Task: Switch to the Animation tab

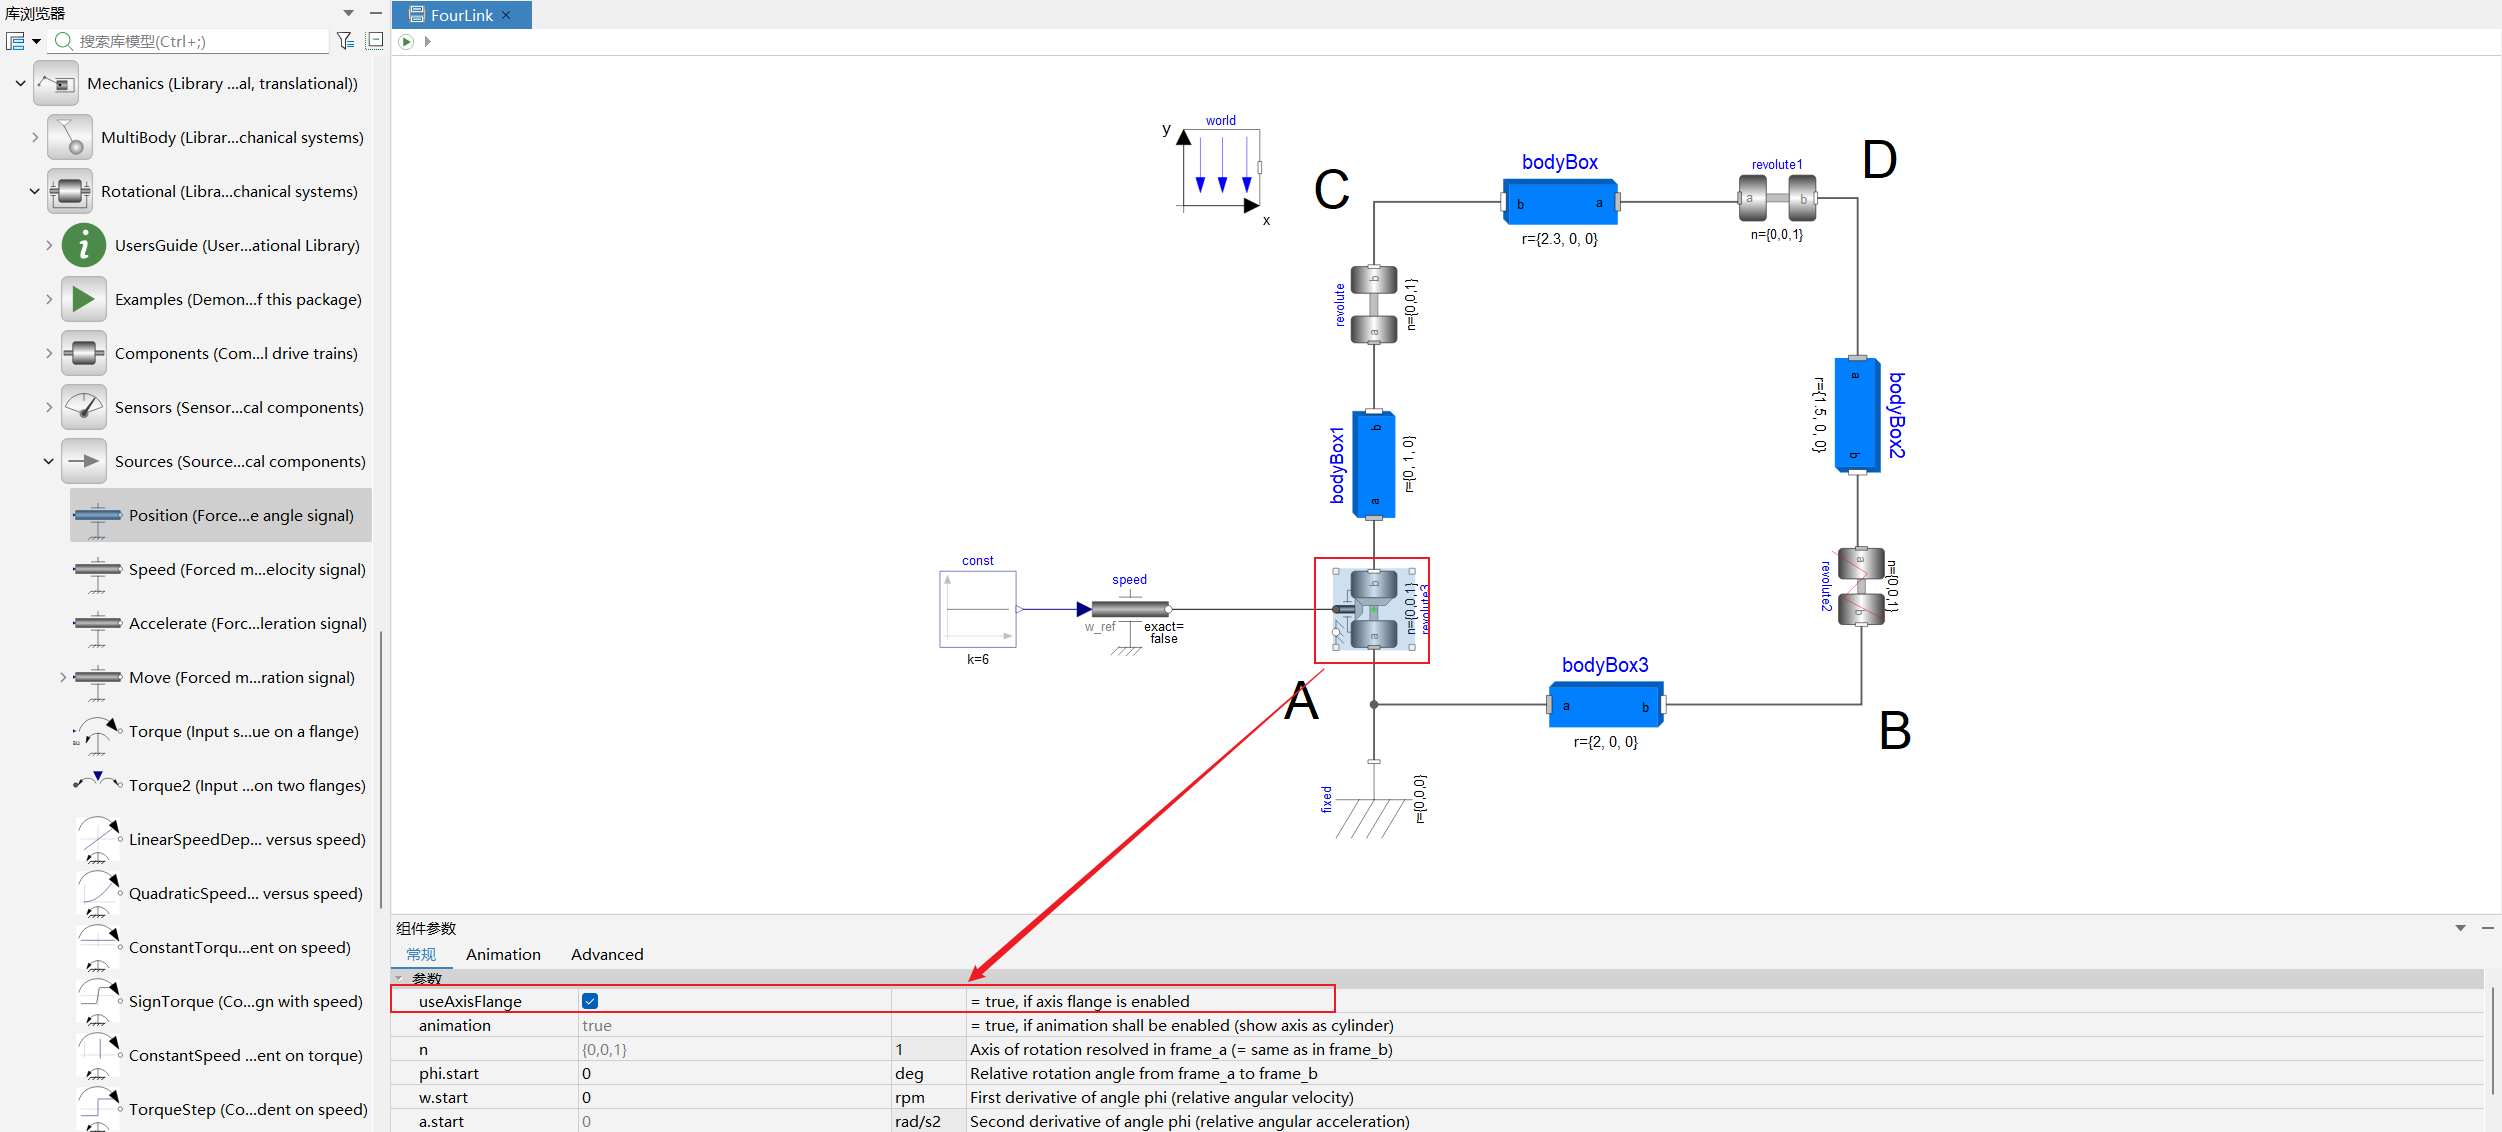Action: click(503, 955)
